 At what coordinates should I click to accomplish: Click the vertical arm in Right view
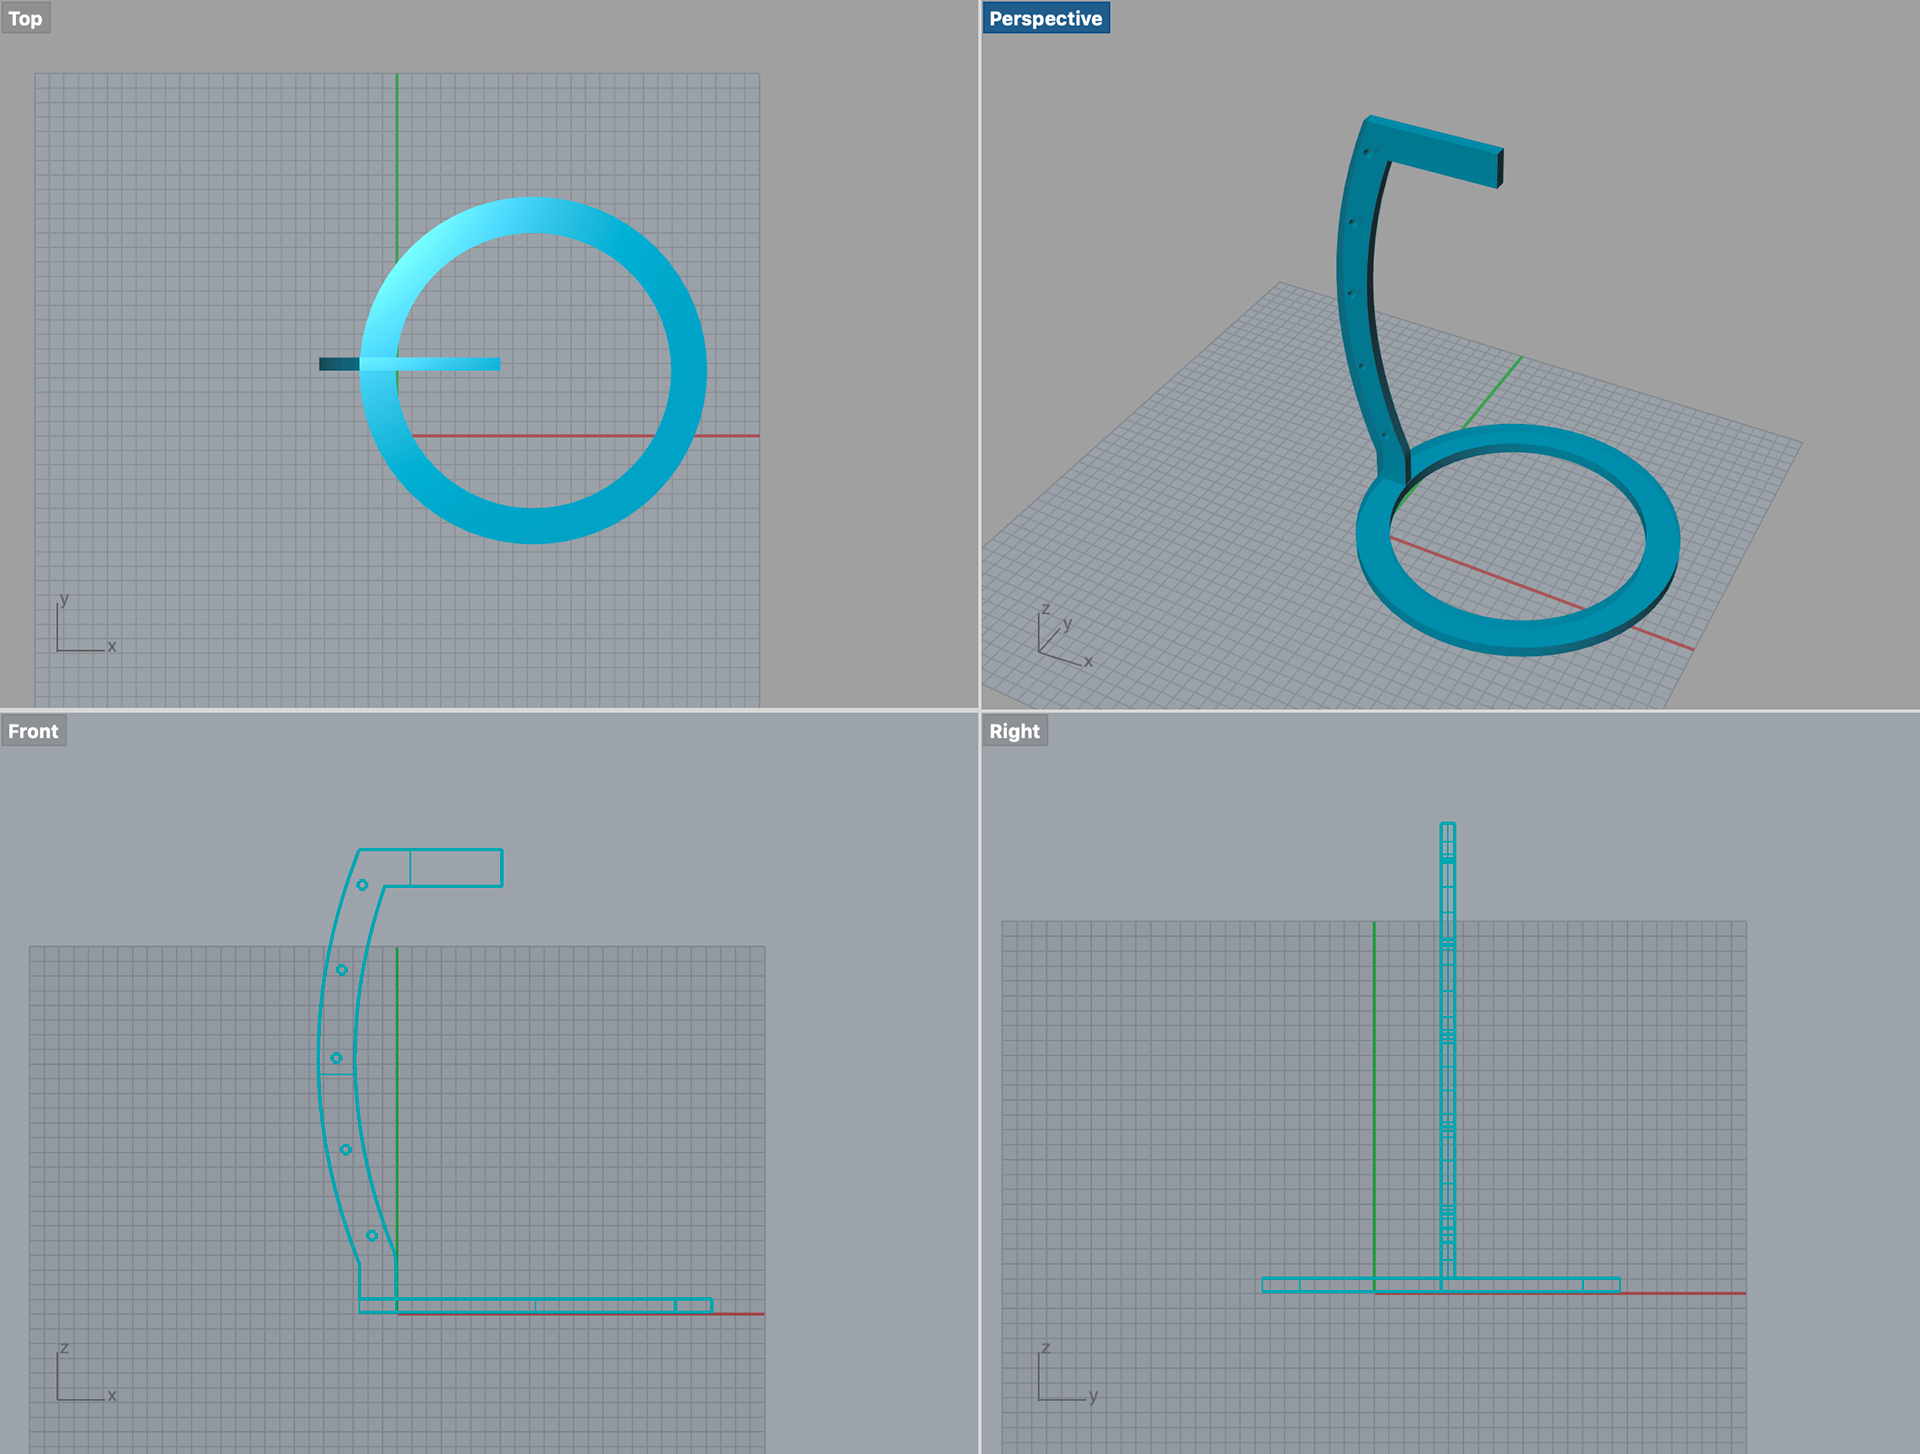[1447, 1050]
